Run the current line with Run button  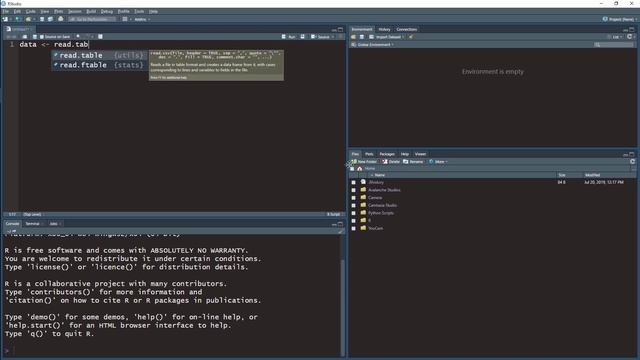point(289,37)
